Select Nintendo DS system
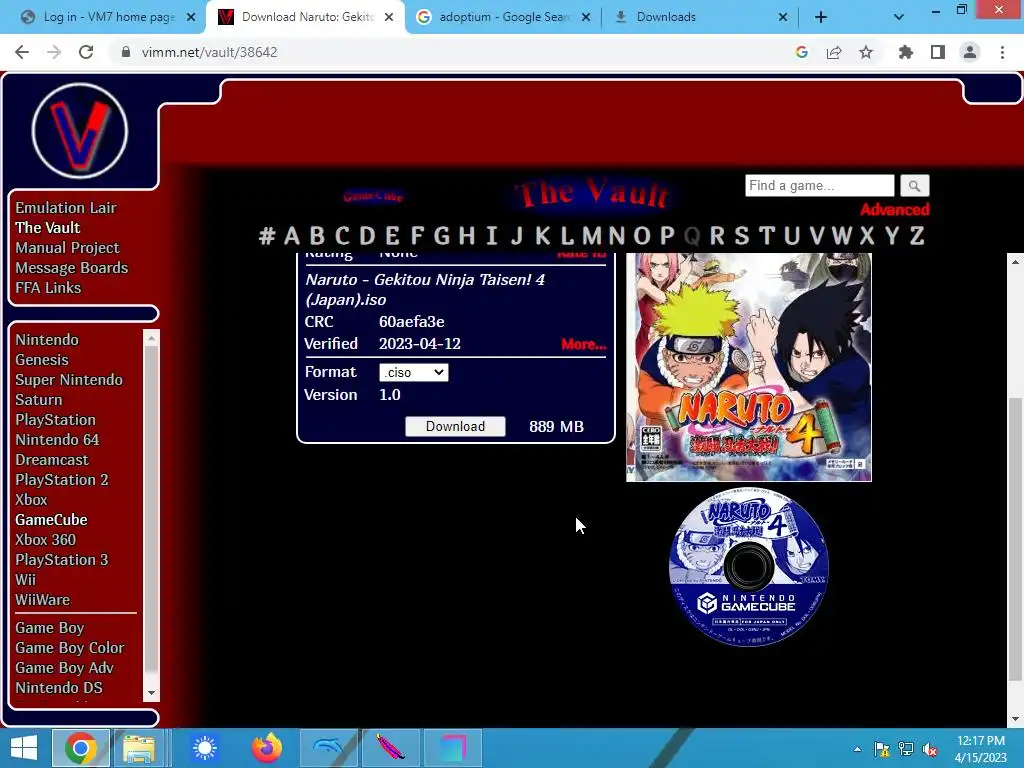The width and height of the screenshot is (1024, 768). 59,688
